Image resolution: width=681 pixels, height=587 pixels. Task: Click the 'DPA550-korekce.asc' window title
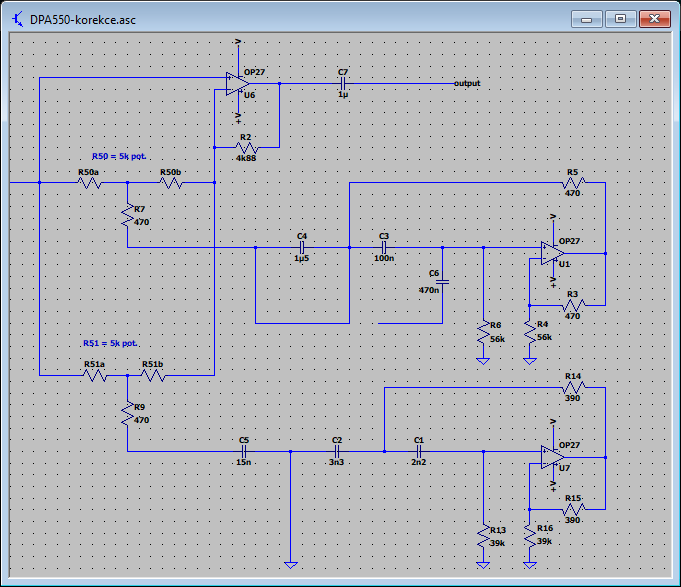pyautogui.click(x=83, y=20)
